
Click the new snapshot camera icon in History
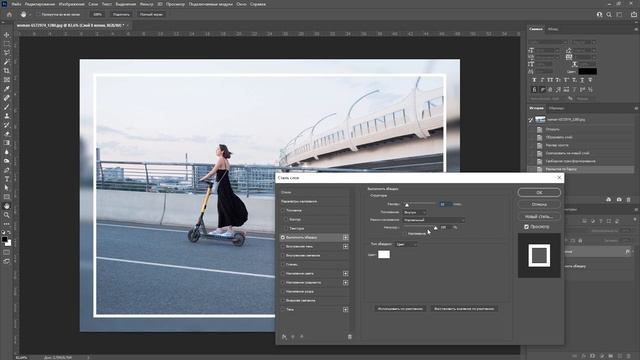coord(619,200)
